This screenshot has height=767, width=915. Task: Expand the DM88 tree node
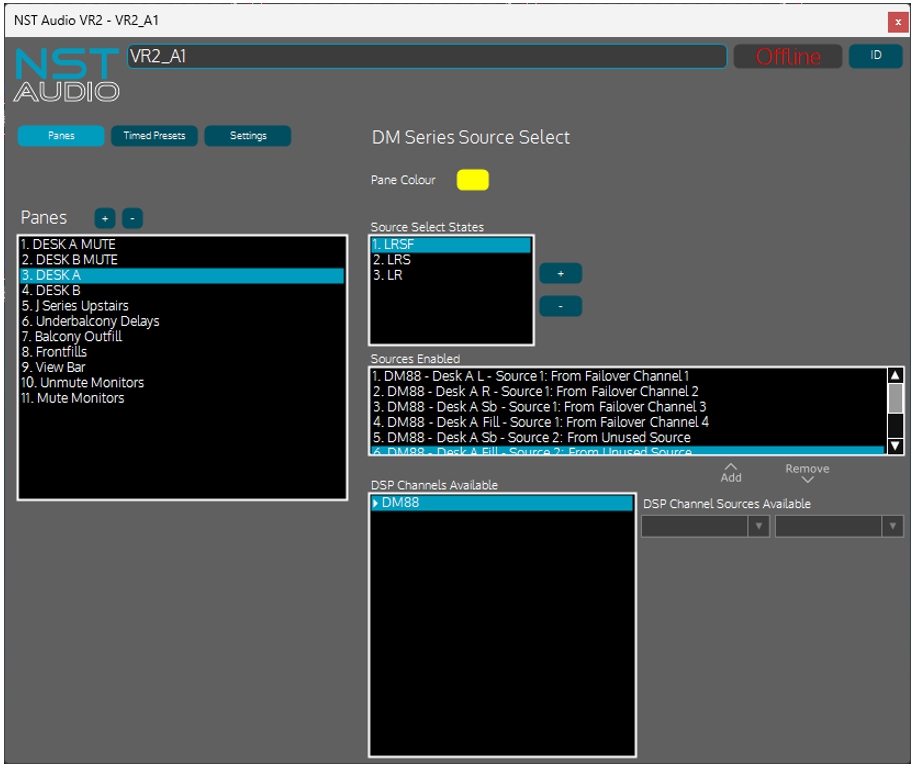[x=376, y=503]
